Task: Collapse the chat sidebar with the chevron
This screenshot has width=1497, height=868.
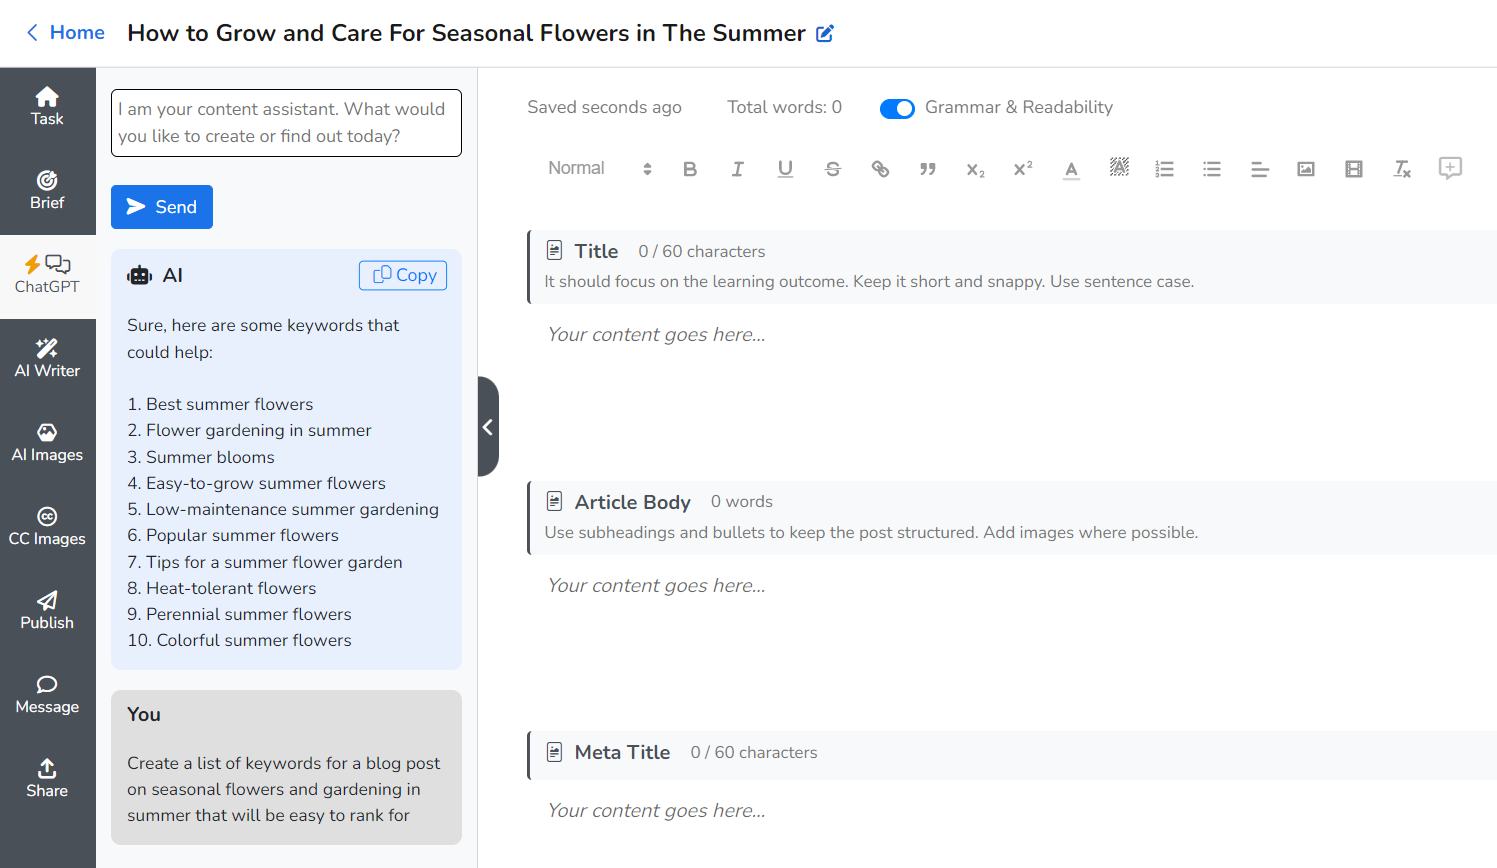Action: coord(489,427)
